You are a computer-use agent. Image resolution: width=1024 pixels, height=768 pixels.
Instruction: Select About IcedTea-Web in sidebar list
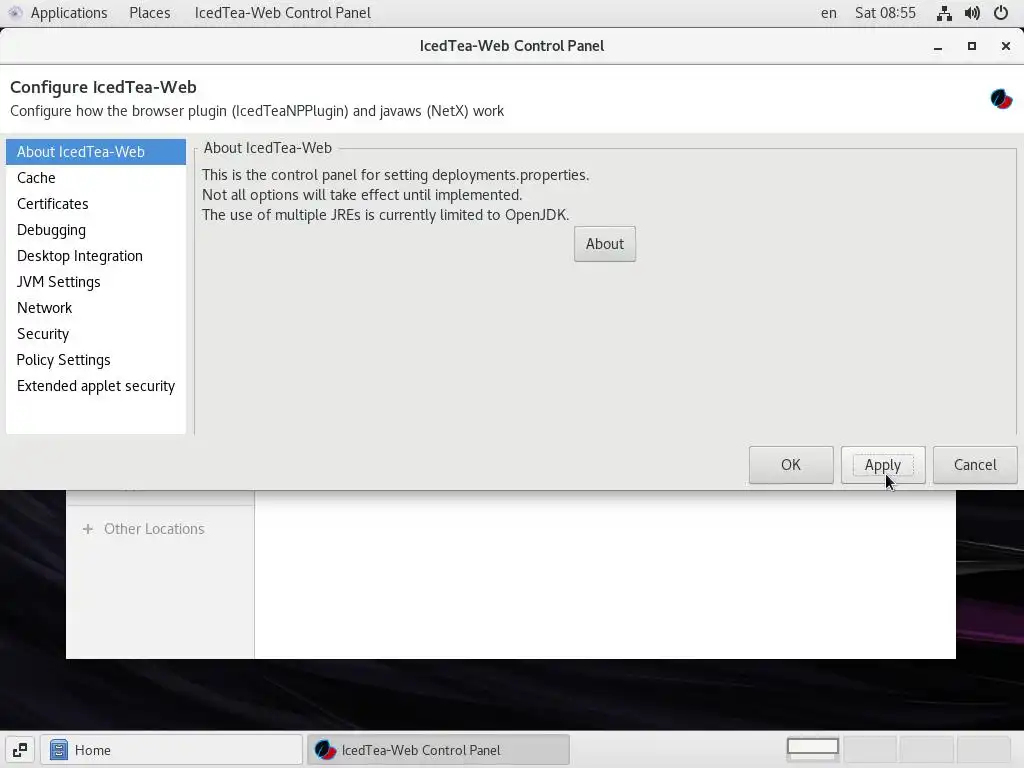point(96,152)
